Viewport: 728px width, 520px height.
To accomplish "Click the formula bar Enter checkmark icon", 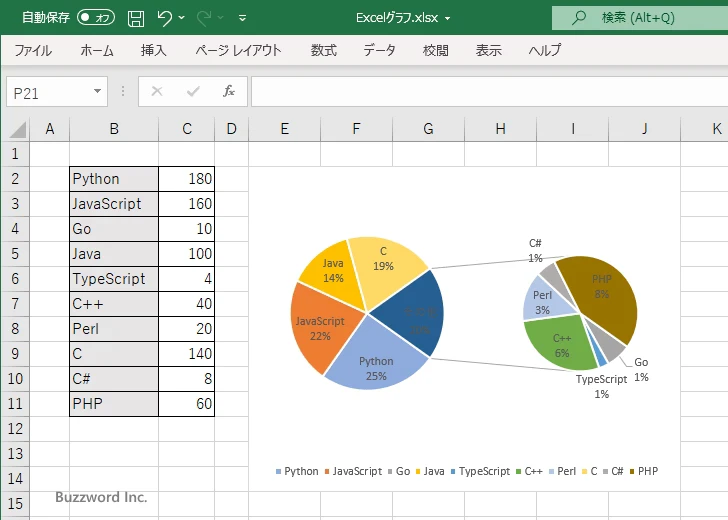I will 193,91.
